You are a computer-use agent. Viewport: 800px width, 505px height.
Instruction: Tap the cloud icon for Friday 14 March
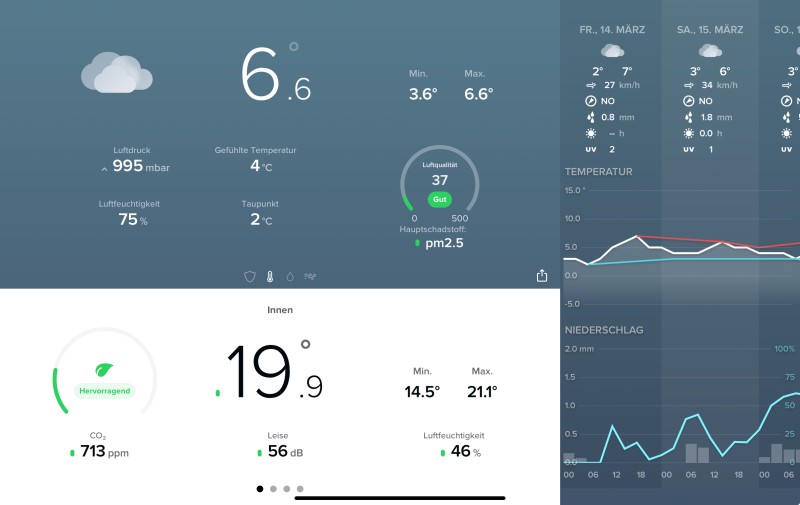[612, 50]
